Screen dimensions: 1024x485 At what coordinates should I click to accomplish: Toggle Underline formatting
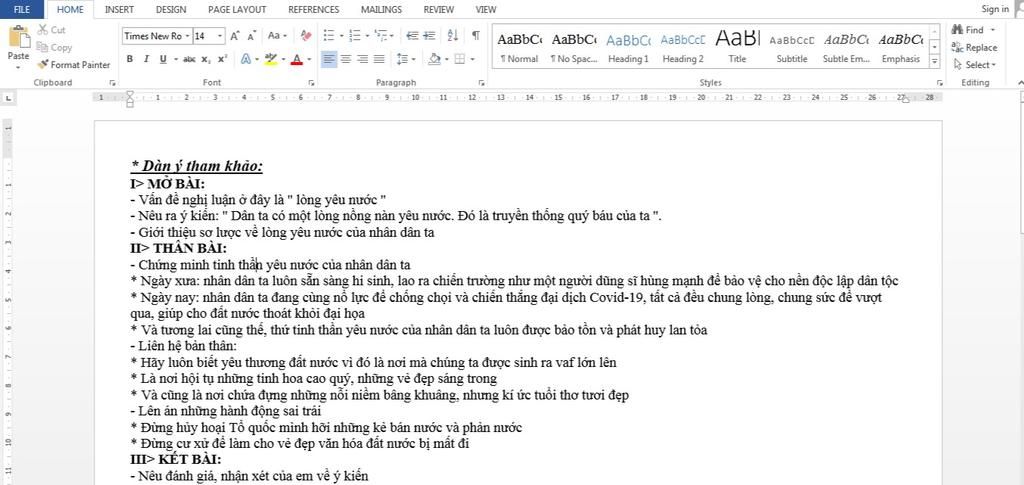163,59
